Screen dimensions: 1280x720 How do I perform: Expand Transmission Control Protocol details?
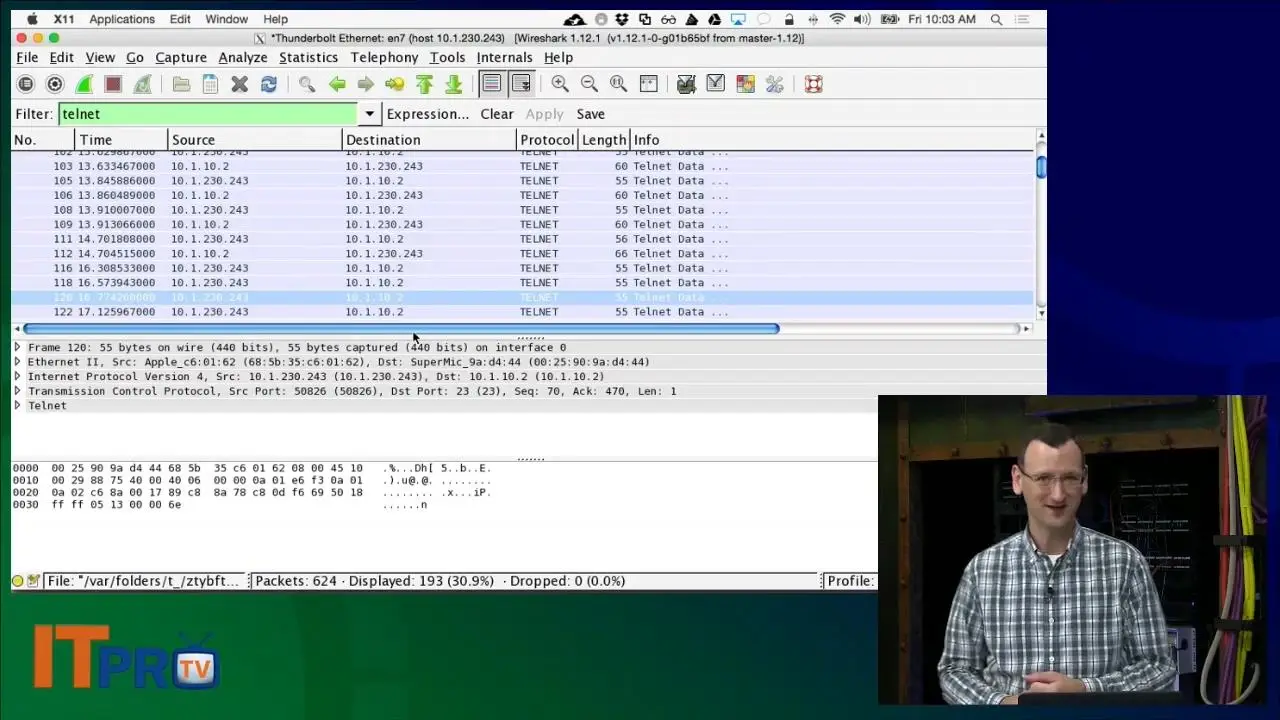(17, 391)
